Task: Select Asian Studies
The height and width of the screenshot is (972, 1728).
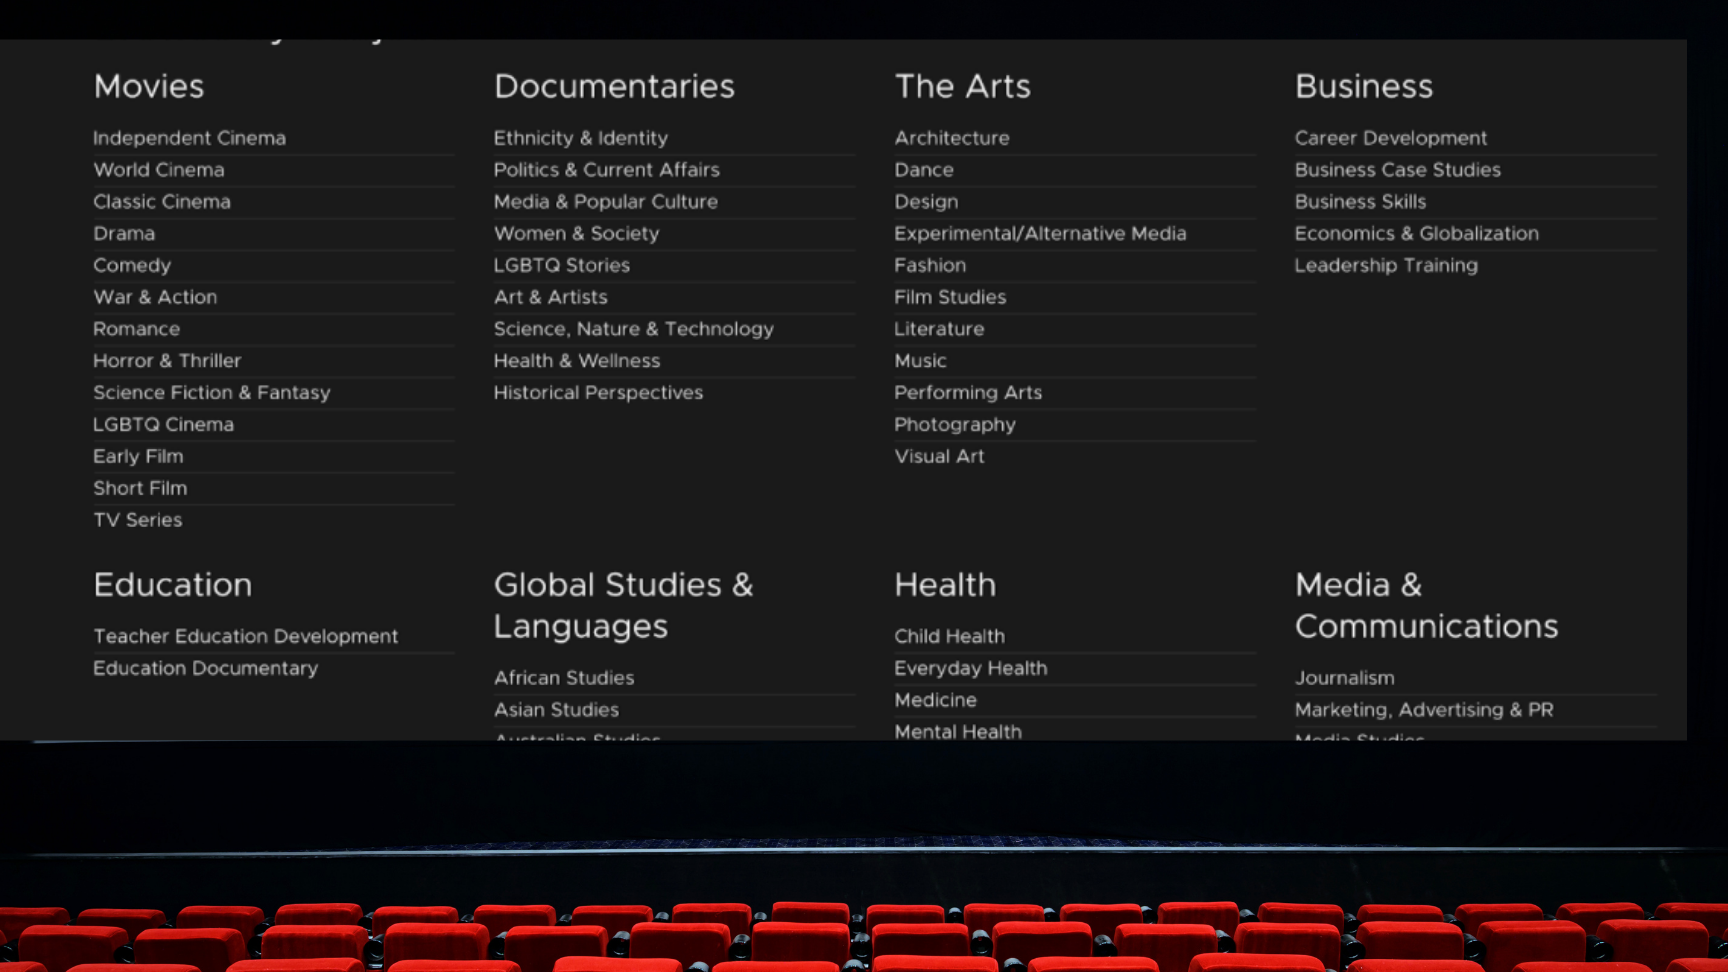Action: coord(556,710)
